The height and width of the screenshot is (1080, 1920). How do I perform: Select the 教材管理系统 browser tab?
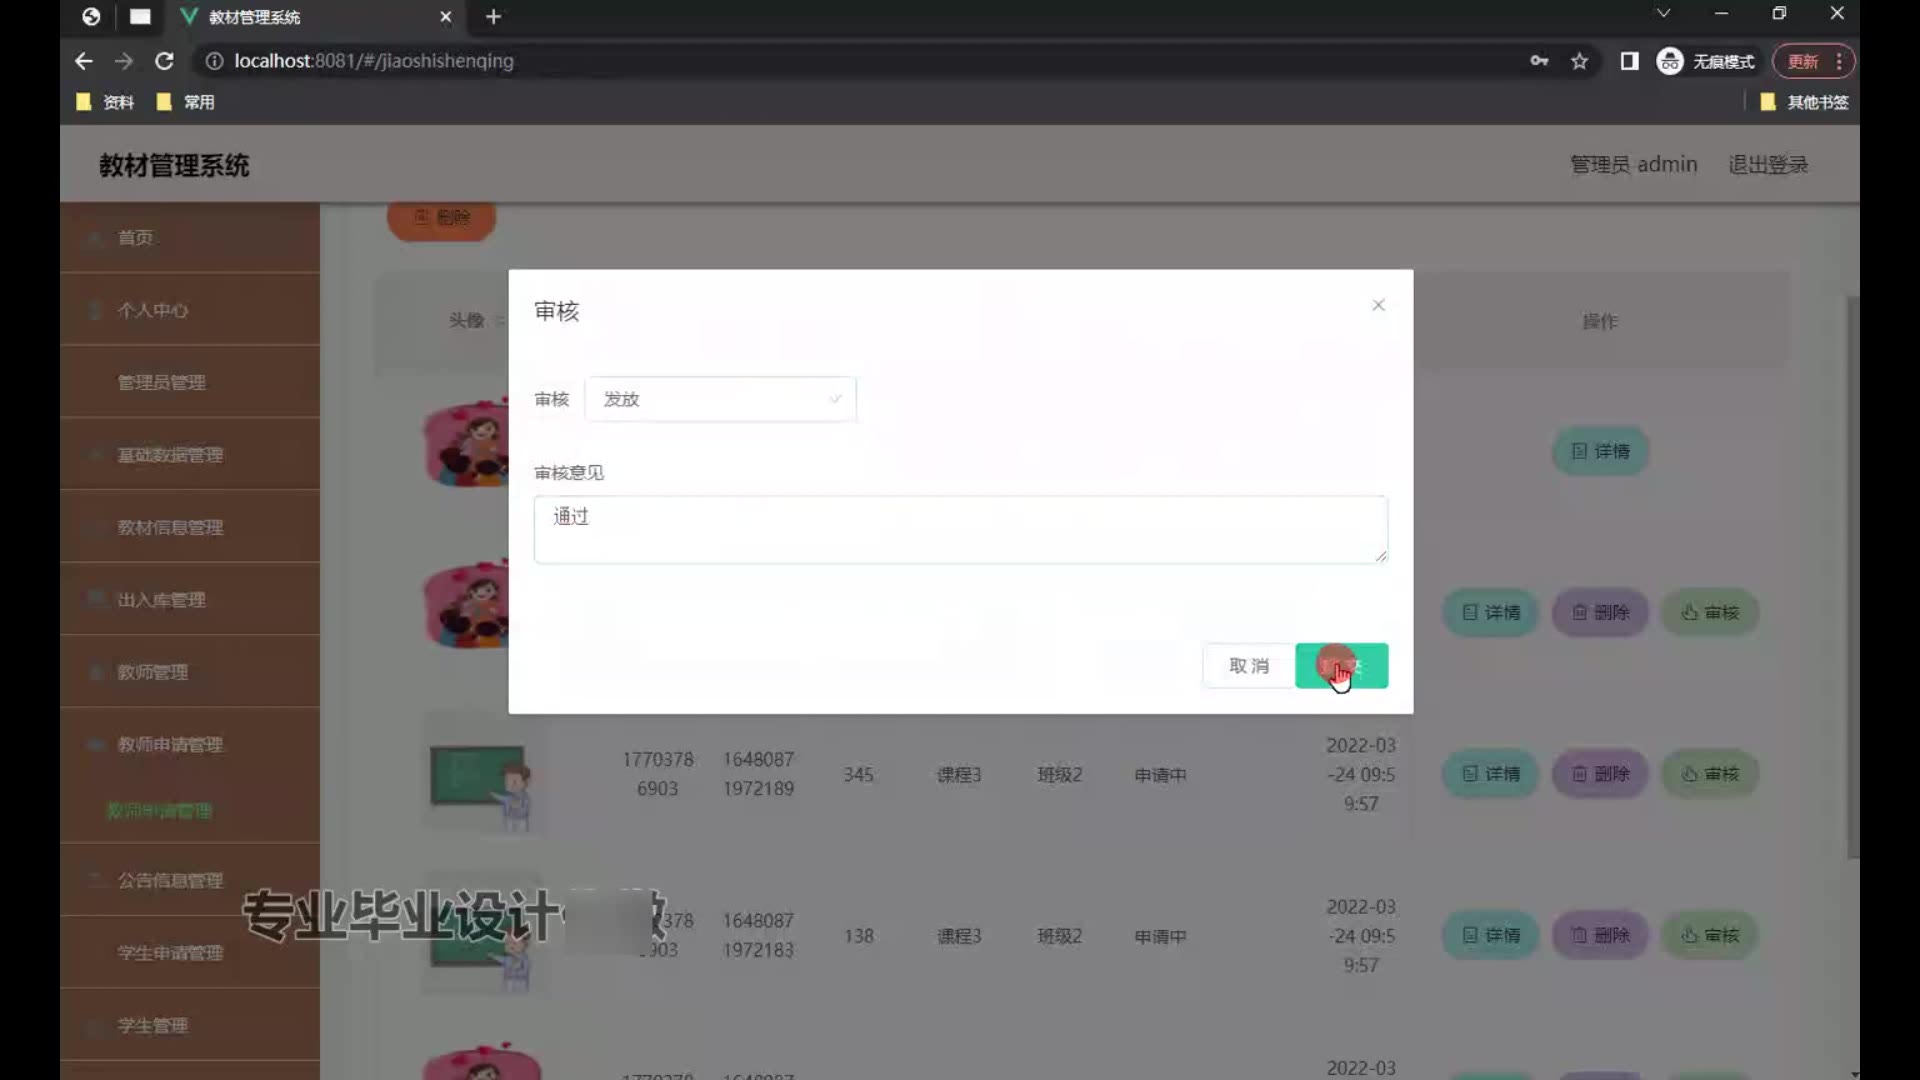(x=315, y=17)
